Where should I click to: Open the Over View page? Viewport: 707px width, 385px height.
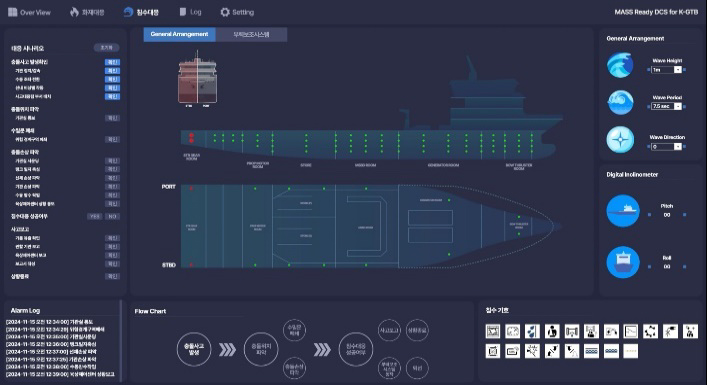coord(29,12)
